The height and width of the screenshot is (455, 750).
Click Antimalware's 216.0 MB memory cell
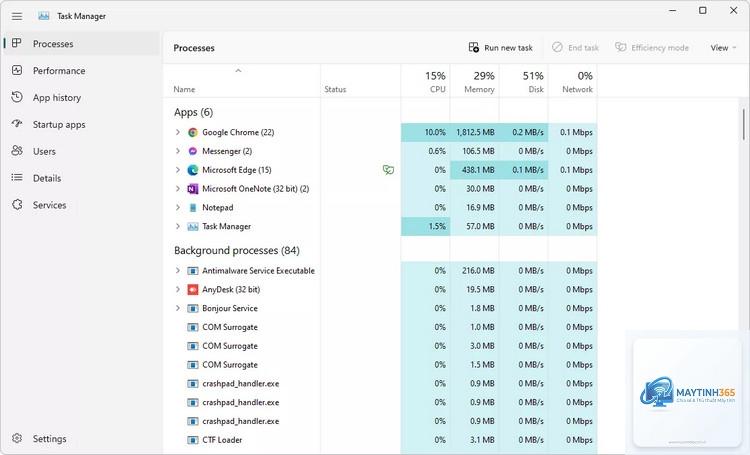pyautogui.click(x=474, y=271)
